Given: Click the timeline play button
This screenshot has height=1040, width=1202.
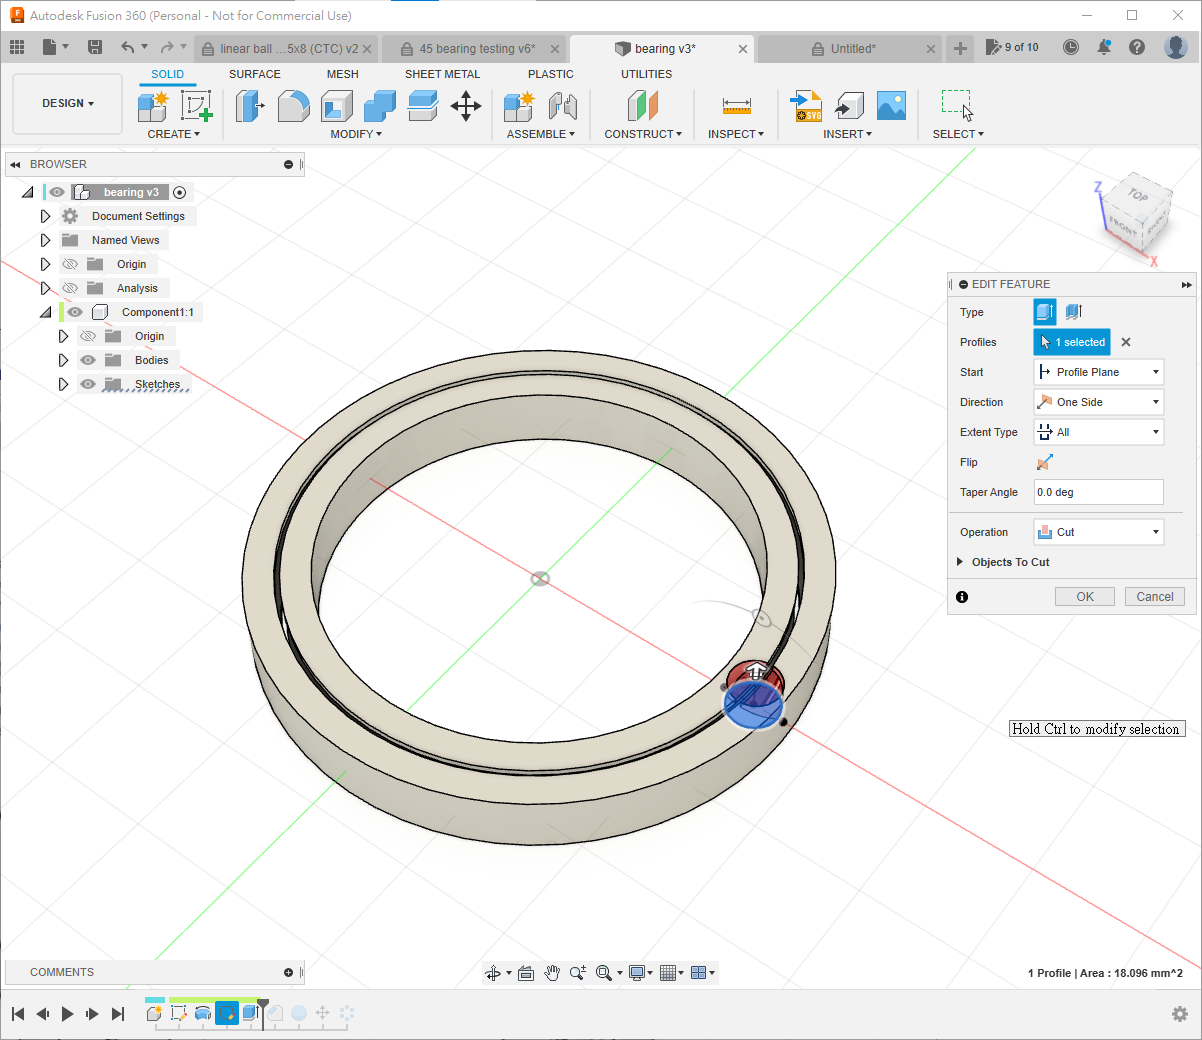Looking at the screenshot, I should [x=67, y=1014].
